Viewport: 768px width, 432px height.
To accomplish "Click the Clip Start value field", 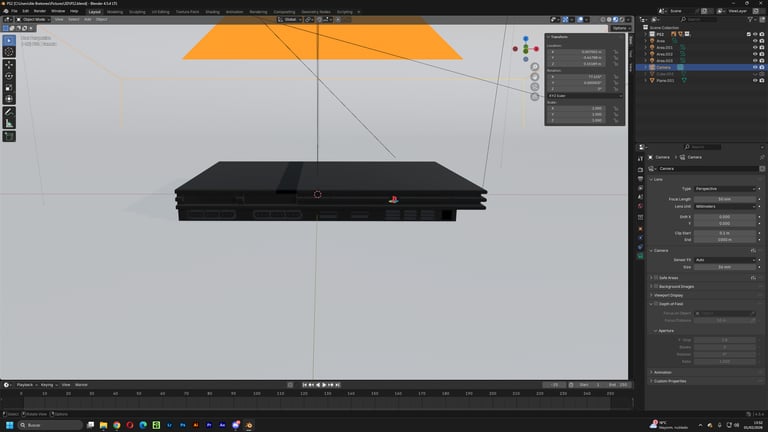I will point(725,233).
